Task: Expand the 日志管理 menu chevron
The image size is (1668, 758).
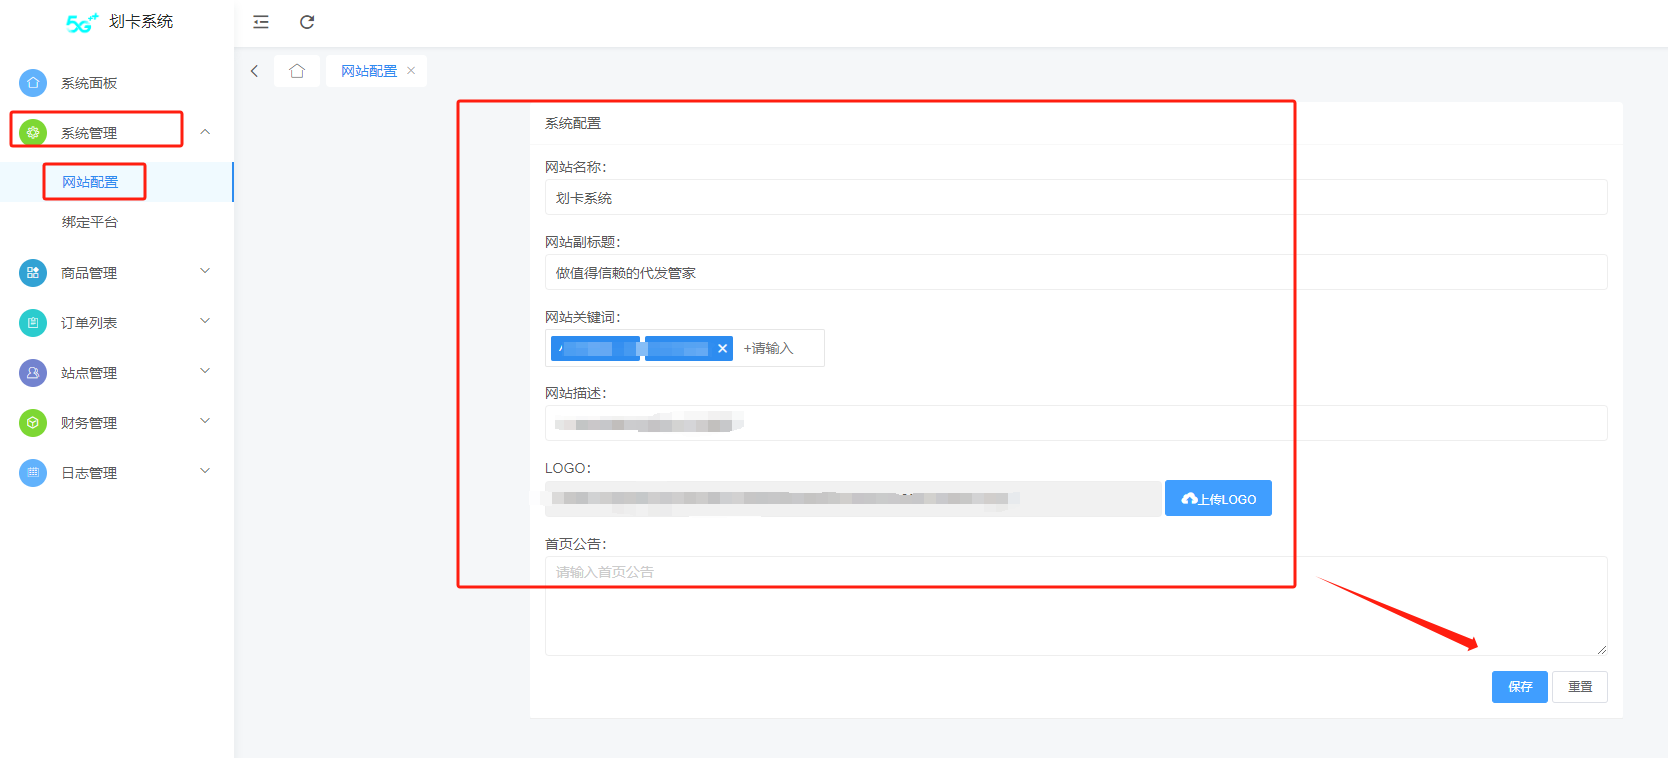Action: 205,472
